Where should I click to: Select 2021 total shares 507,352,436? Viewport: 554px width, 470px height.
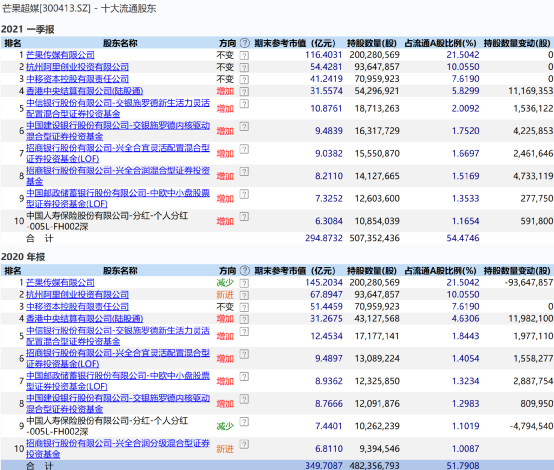click(x=375, y=238)
